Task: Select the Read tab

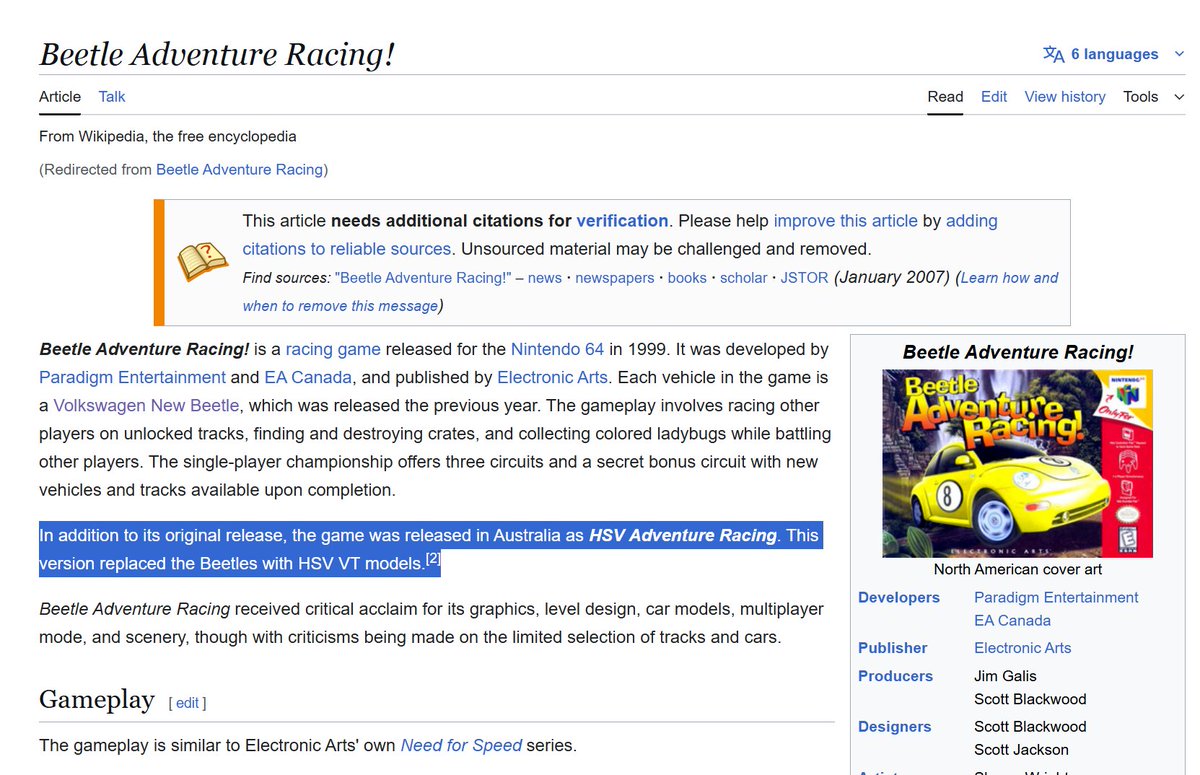Action: pyautogui.click(x=945, y=97)
